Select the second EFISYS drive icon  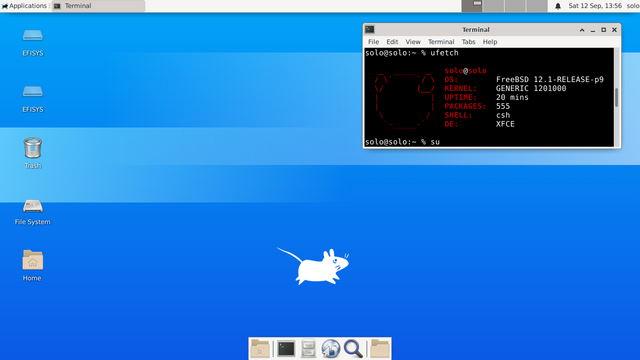[33, 92]
